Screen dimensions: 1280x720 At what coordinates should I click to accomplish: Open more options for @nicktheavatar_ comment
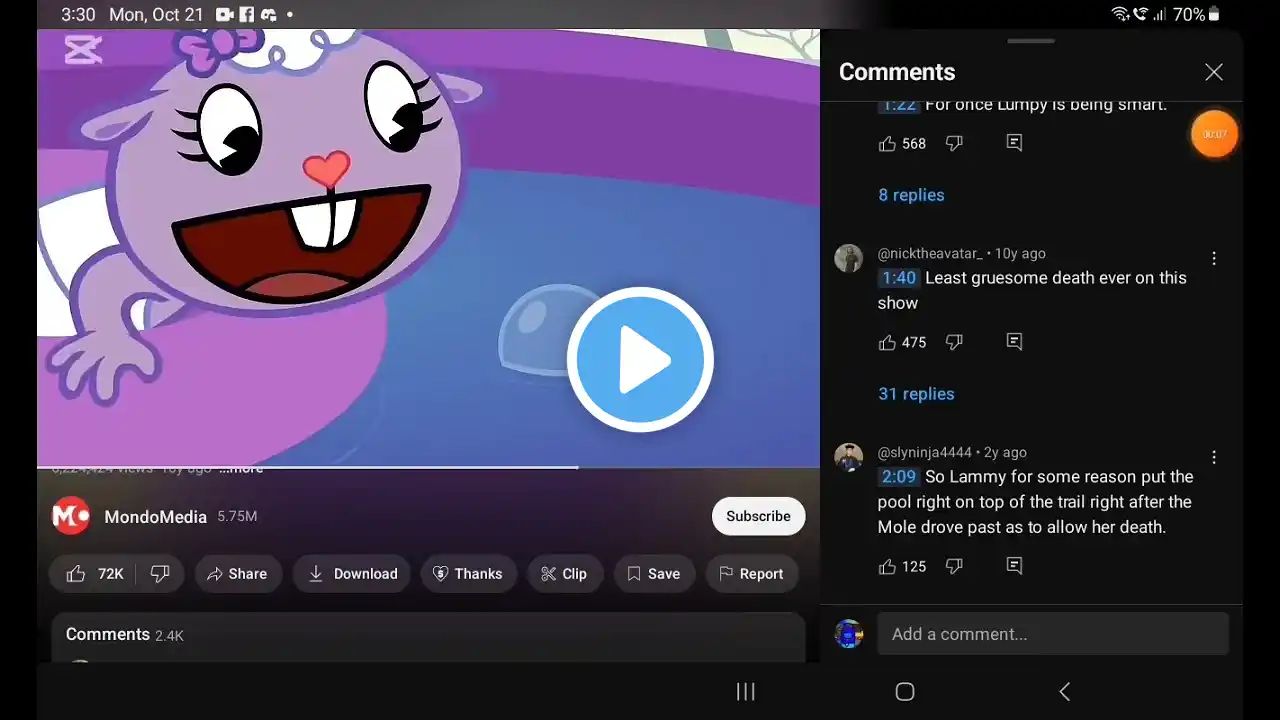[x=1214, y=258]
